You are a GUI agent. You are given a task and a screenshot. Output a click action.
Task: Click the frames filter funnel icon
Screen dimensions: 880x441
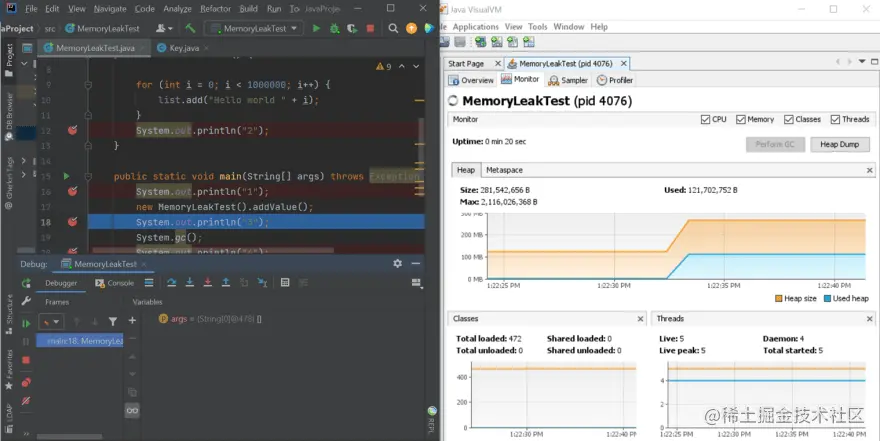113,321
